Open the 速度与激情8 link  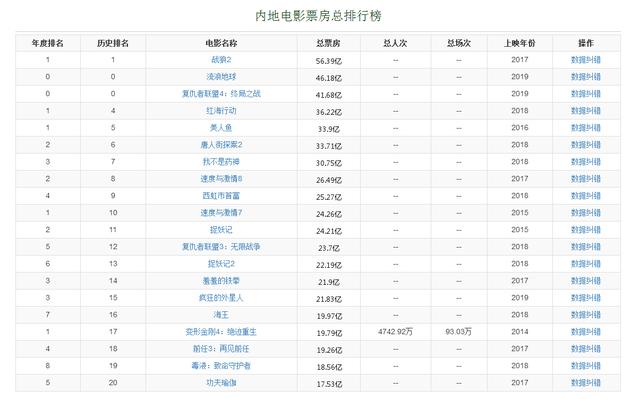click(221, 179)
